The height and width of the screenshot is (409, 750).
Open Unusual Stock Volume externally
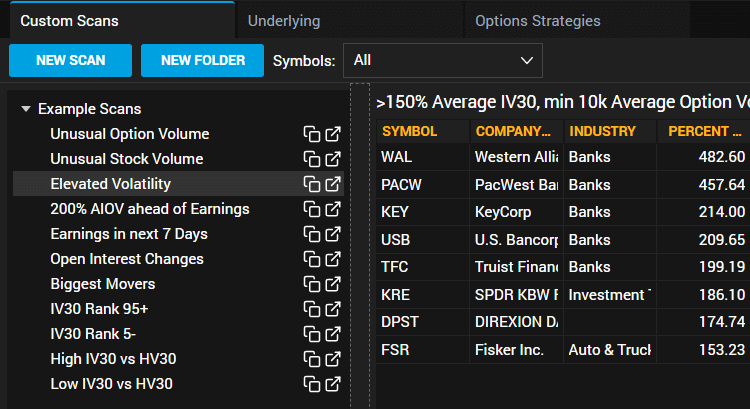(x=333, y=159)
